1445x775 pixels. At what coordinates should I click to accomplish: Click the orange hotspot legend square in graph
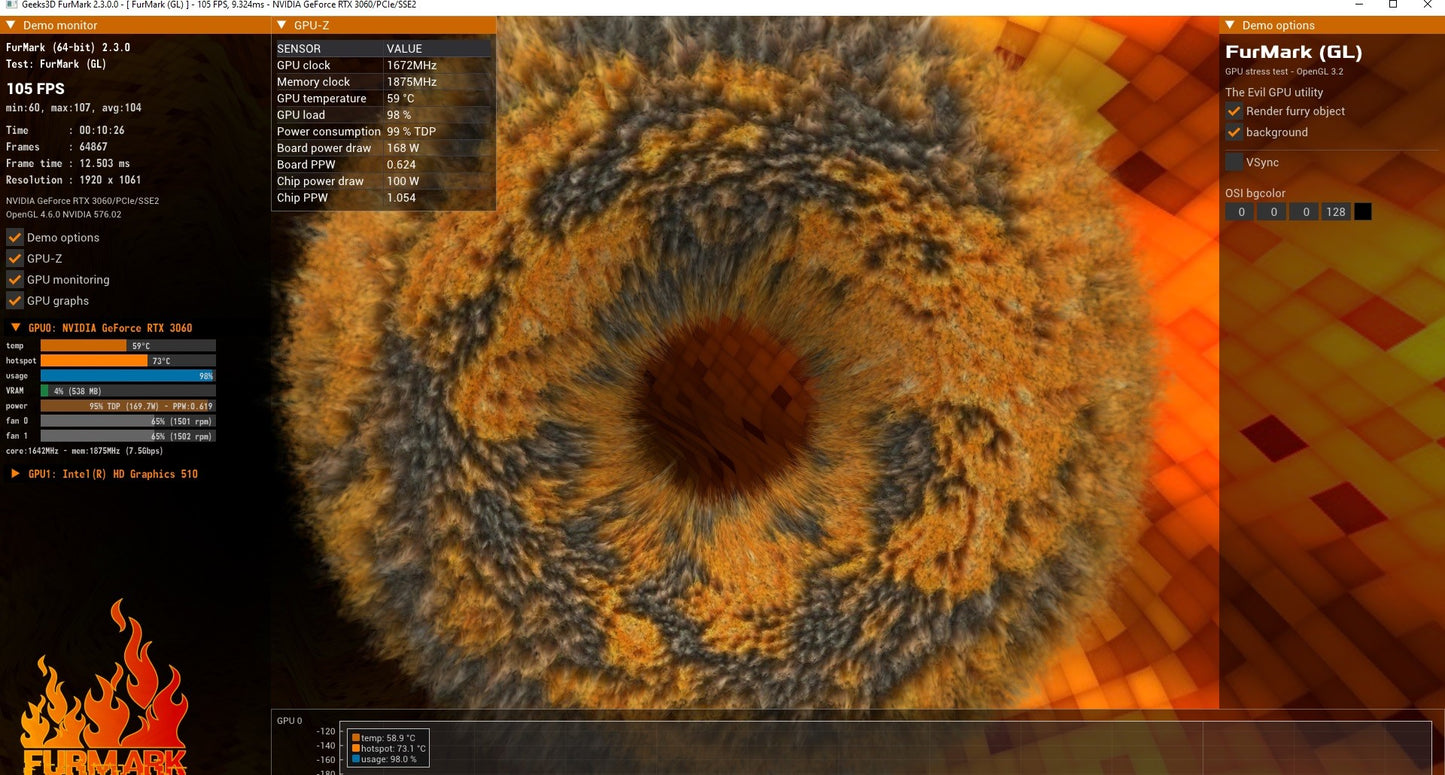(355, 748)
